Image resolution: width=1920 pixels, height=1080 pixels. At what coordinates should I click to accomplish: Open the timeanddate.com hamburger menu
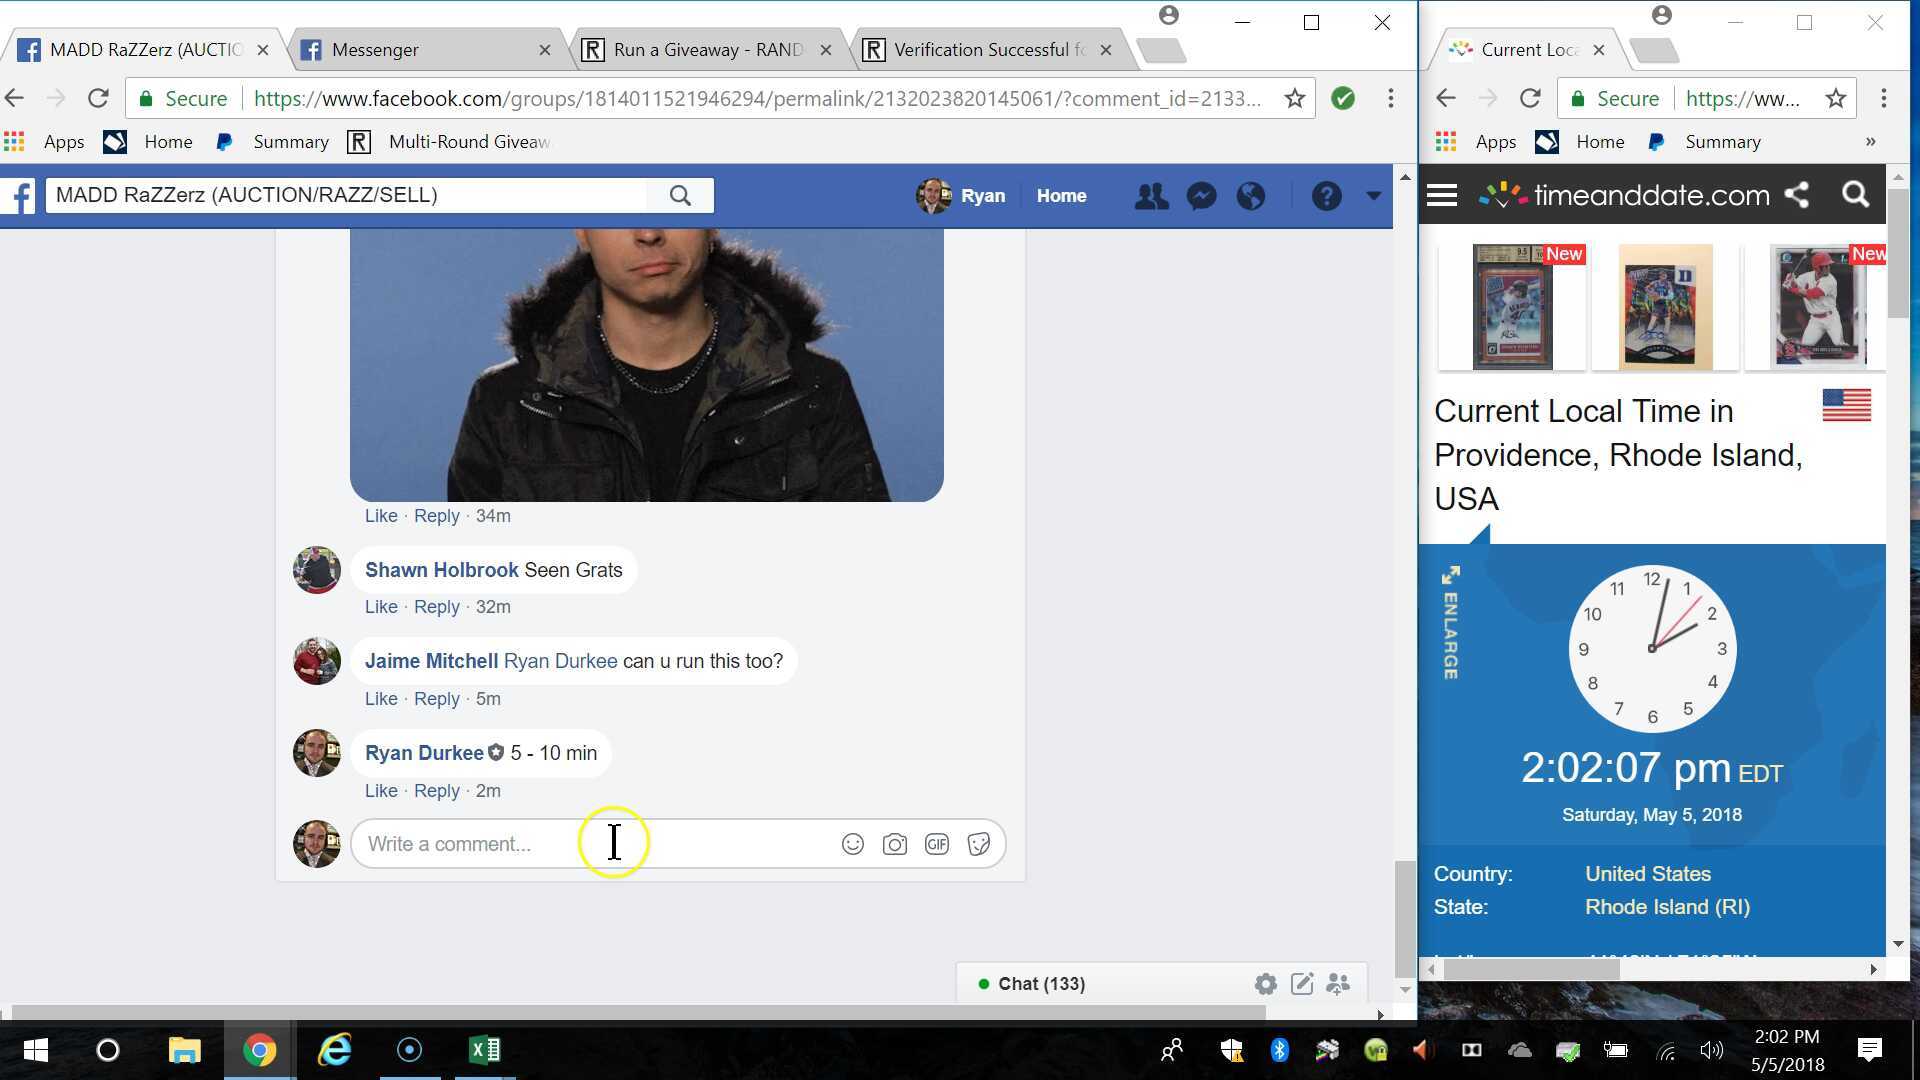[1441, 195]
